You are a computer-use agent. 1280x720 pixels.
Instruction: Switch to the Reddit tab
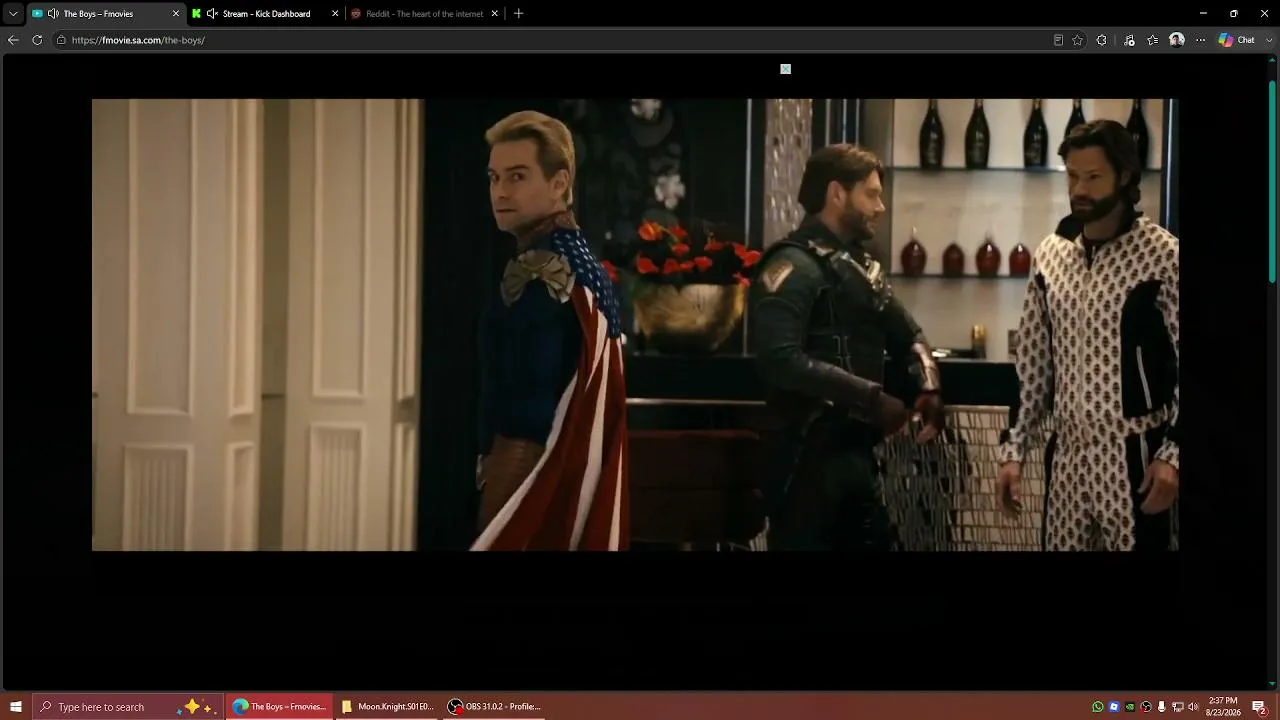(425, 14)
